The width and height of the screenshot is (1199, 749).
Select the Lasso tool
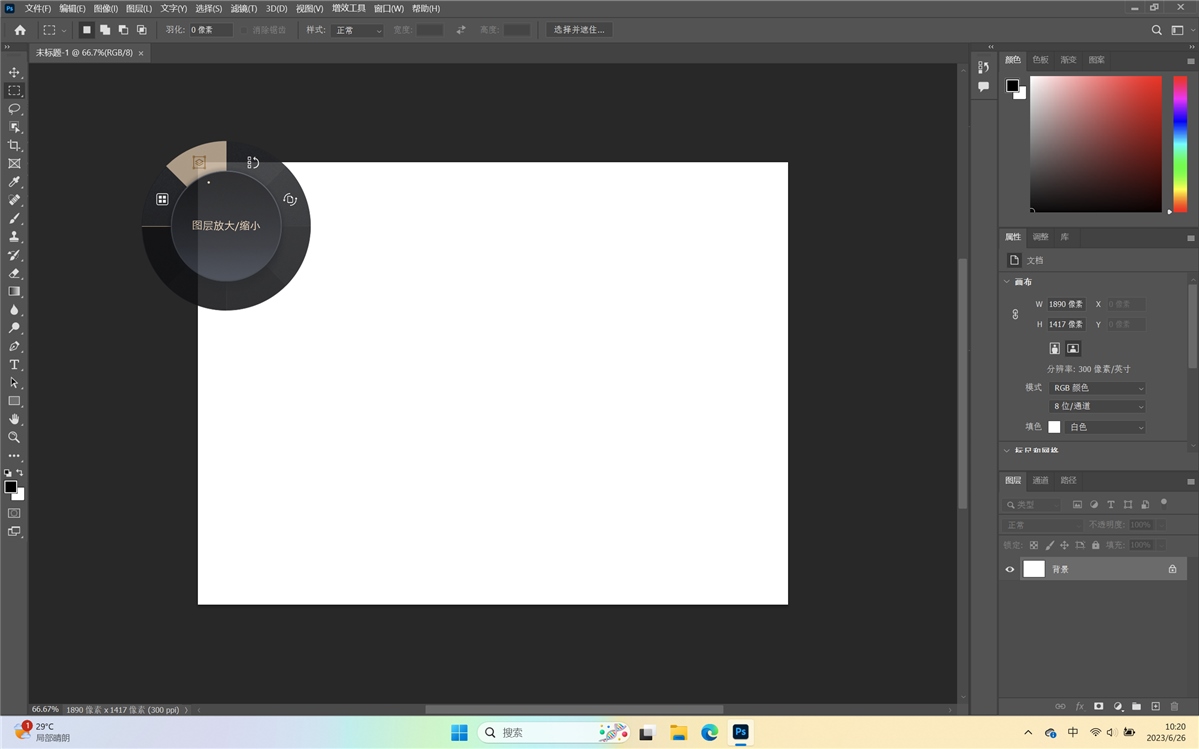coord(14,109)
